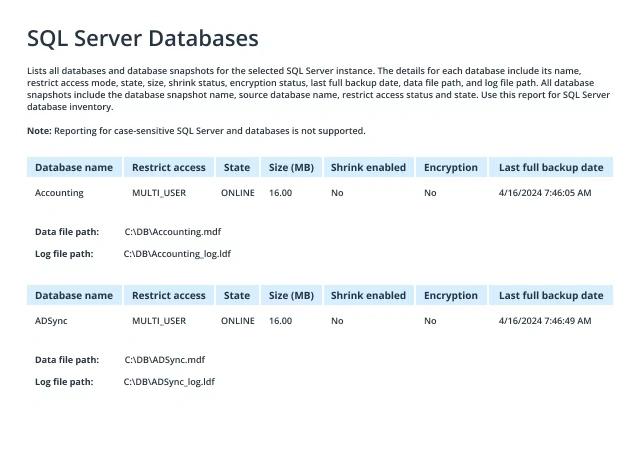The width and height of the screenshot is (640, 450).
Task: Select path C:\DB\ADSync_log.ldf
Action: tap(169, 382)
